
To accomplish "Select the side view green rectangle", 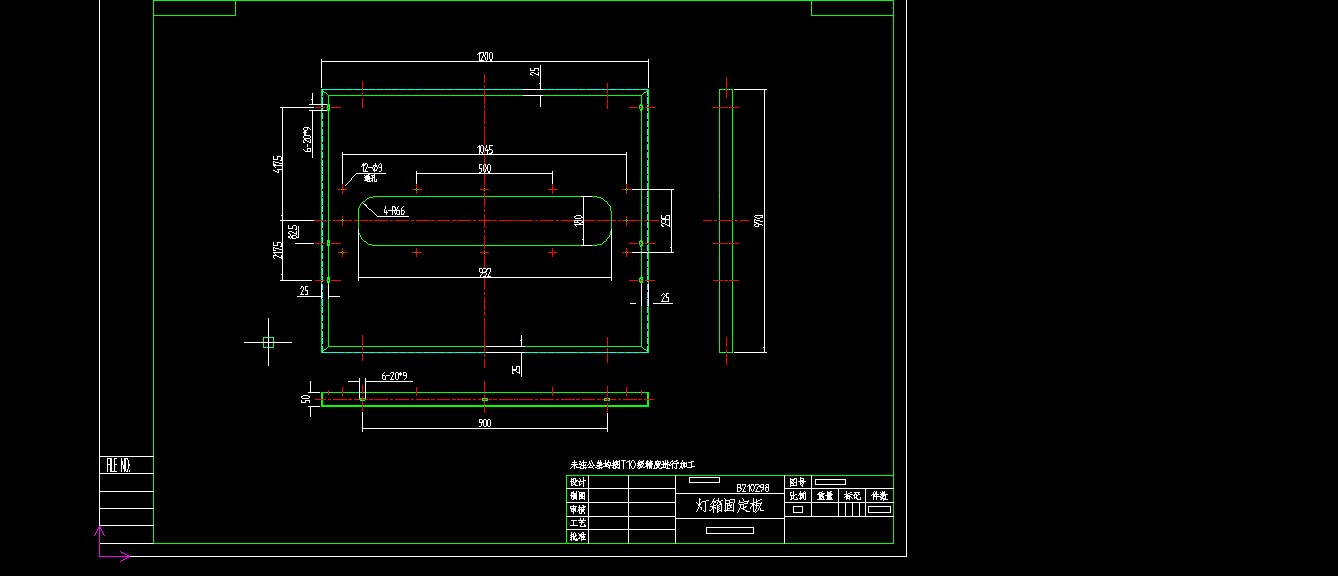I will [x=726, y=221].
